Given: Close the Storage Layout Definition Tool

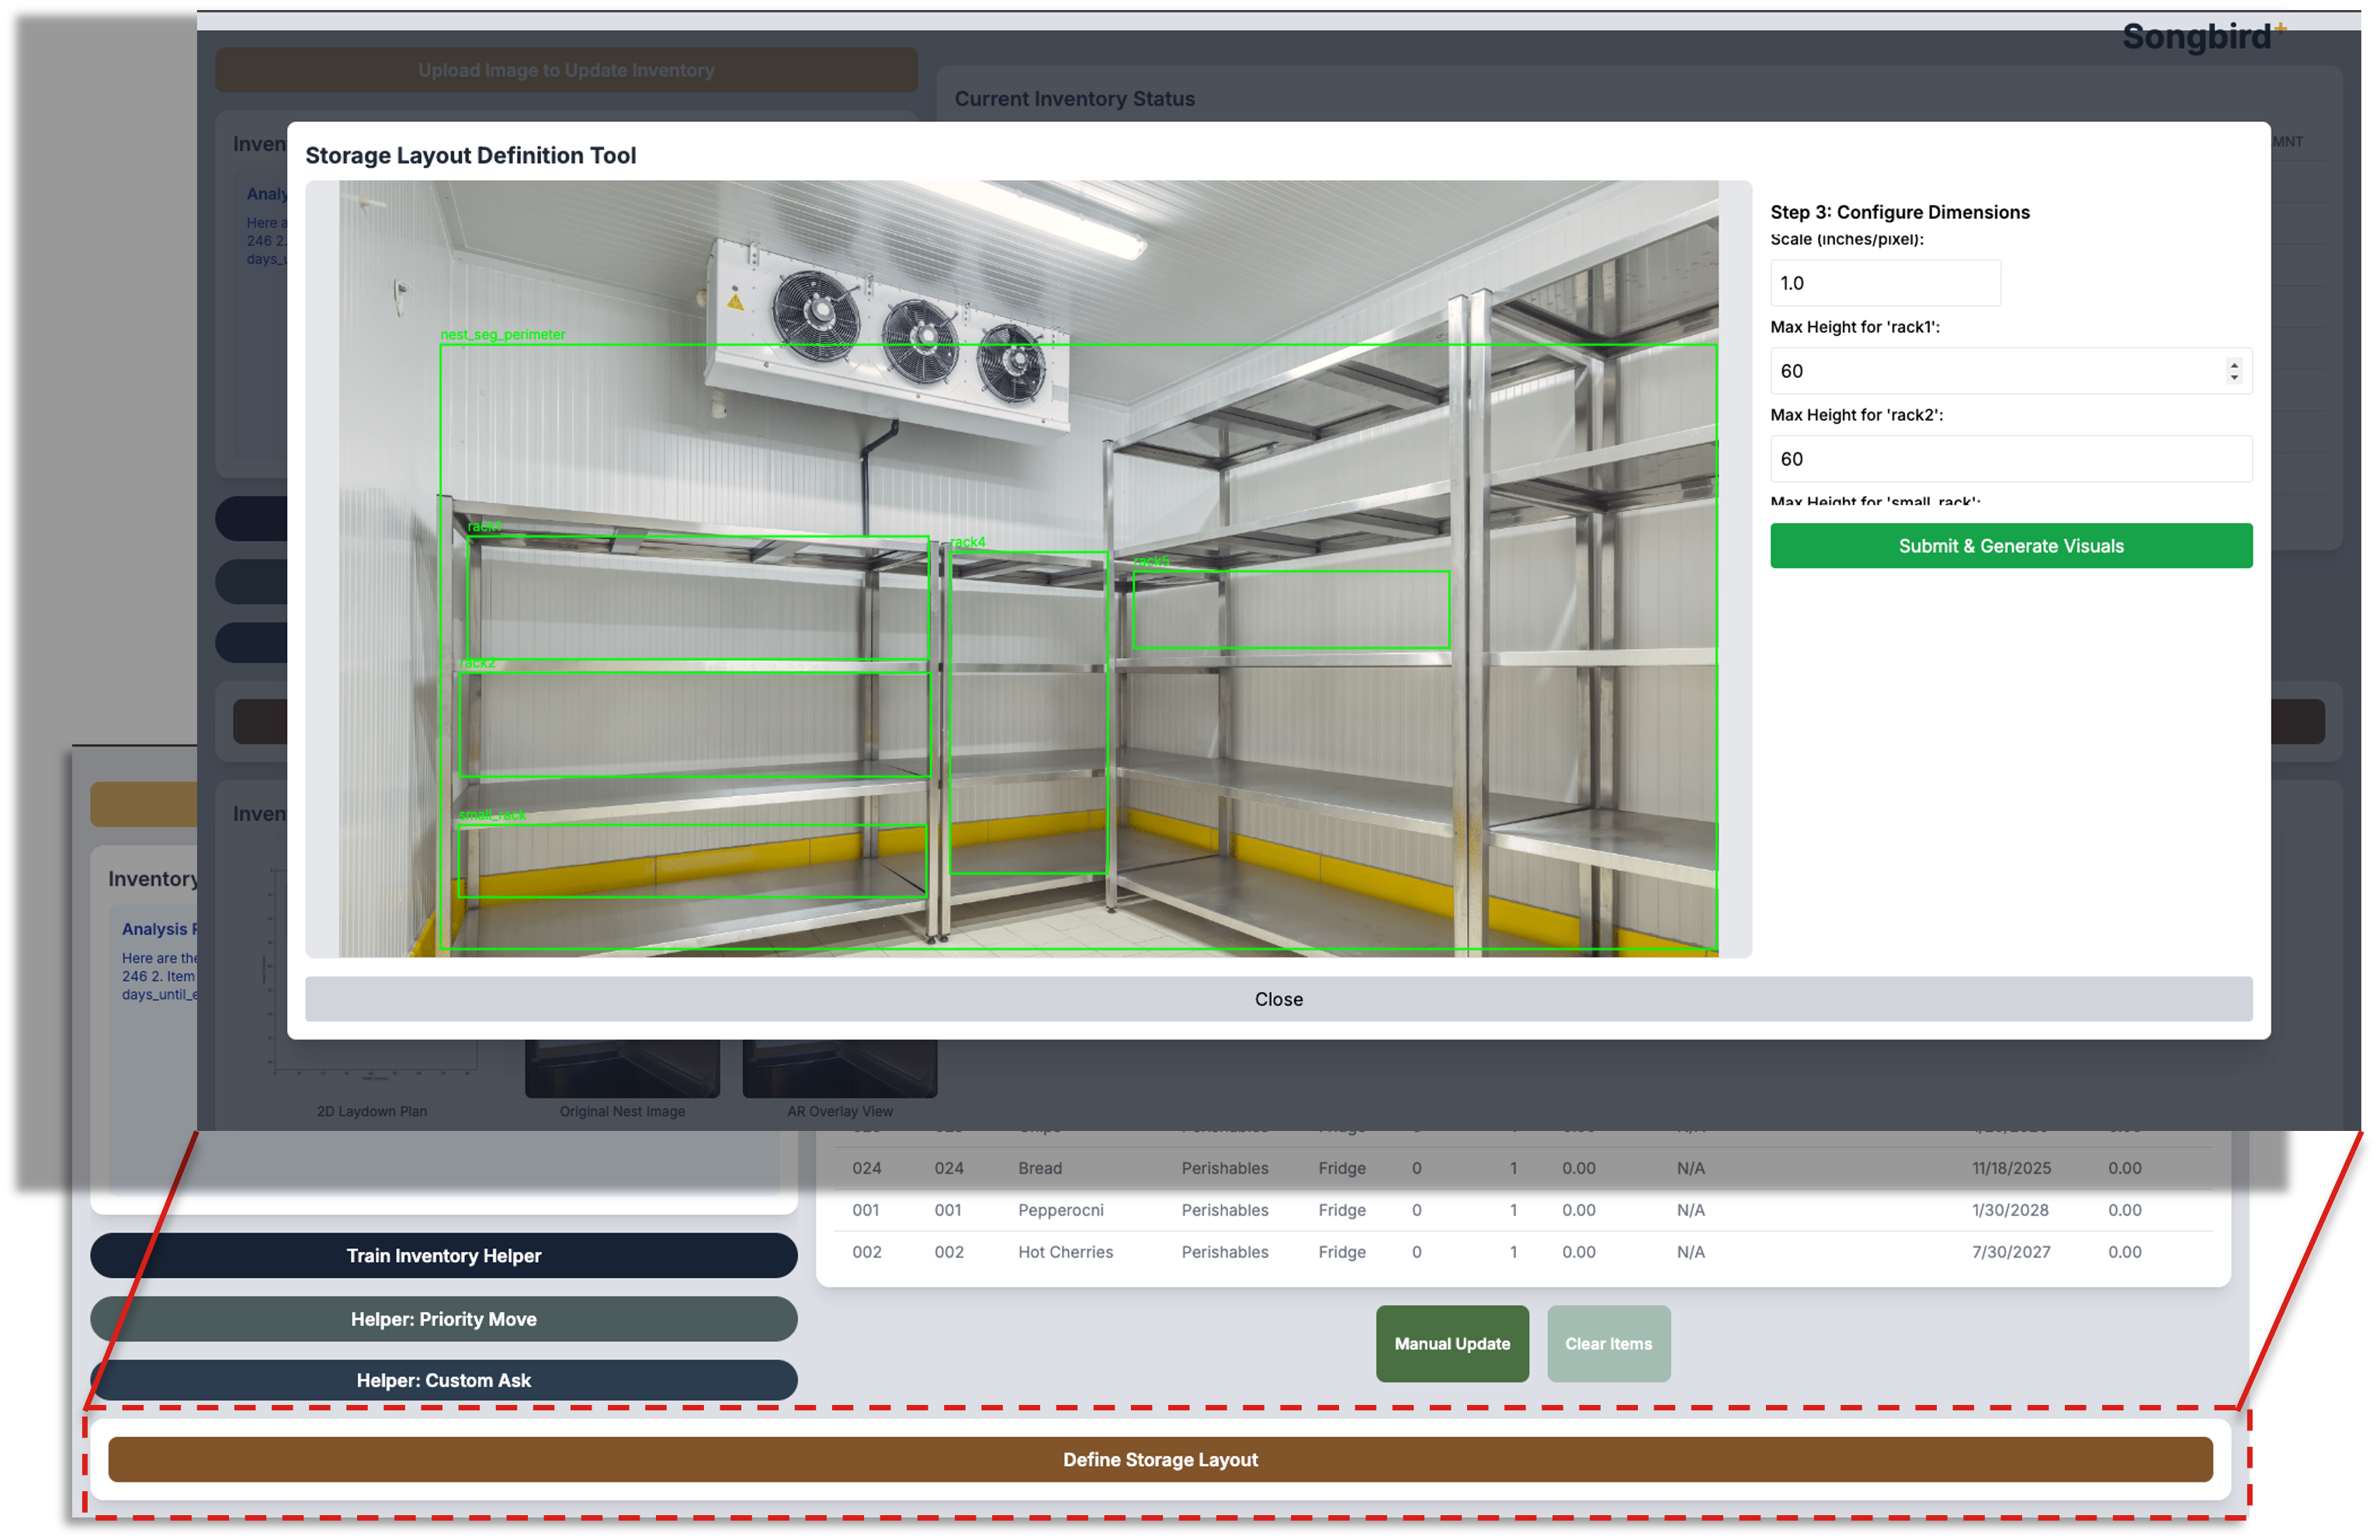Looking at the screenshot, I should pyautogui.click(x=1278, y=999).
